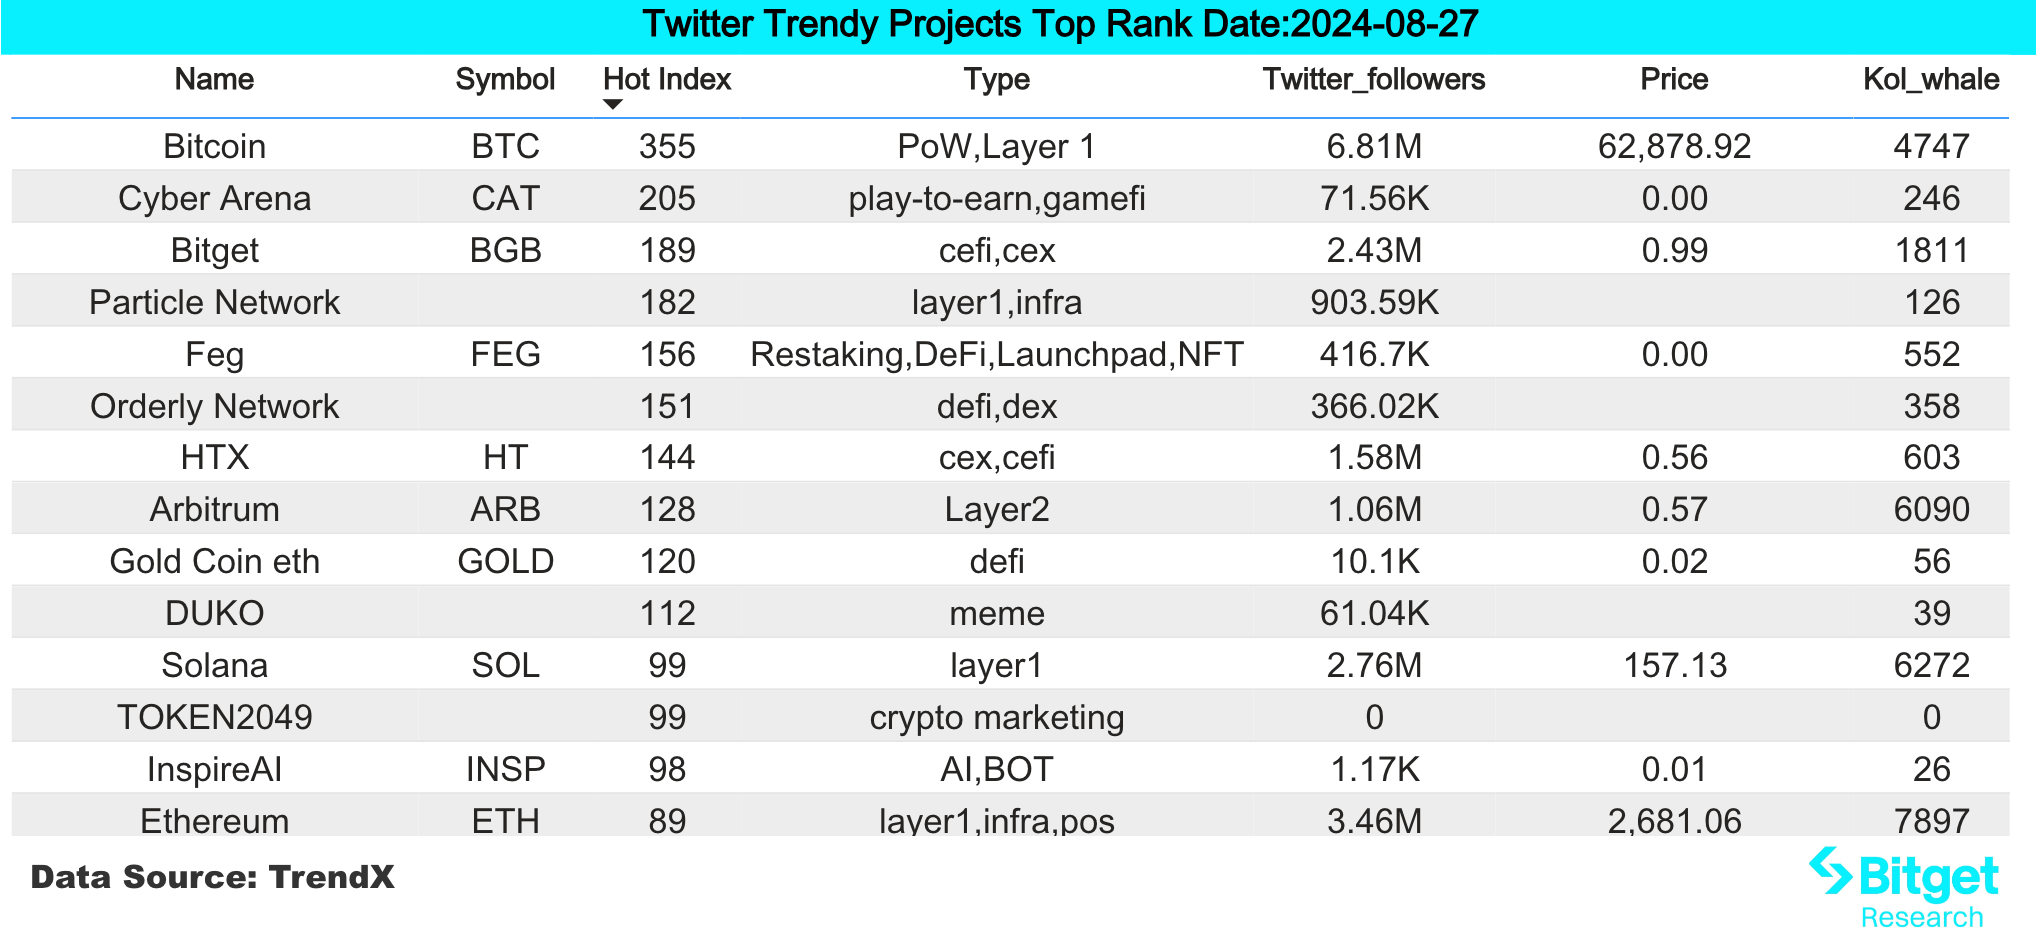Click the Solana project name

pos(214,666)
